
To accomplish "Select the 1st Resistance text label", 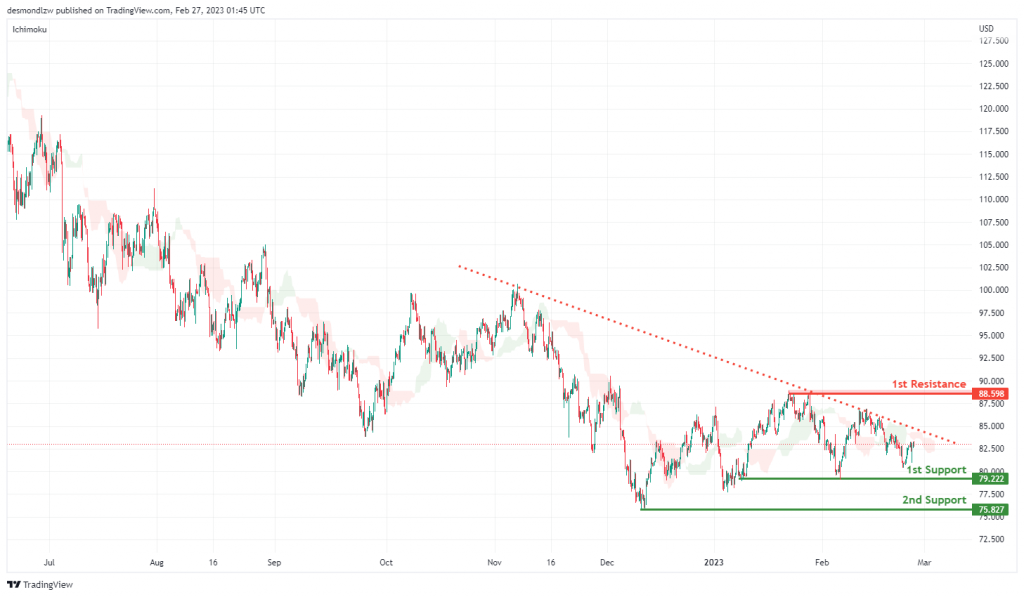I will 929,384.
